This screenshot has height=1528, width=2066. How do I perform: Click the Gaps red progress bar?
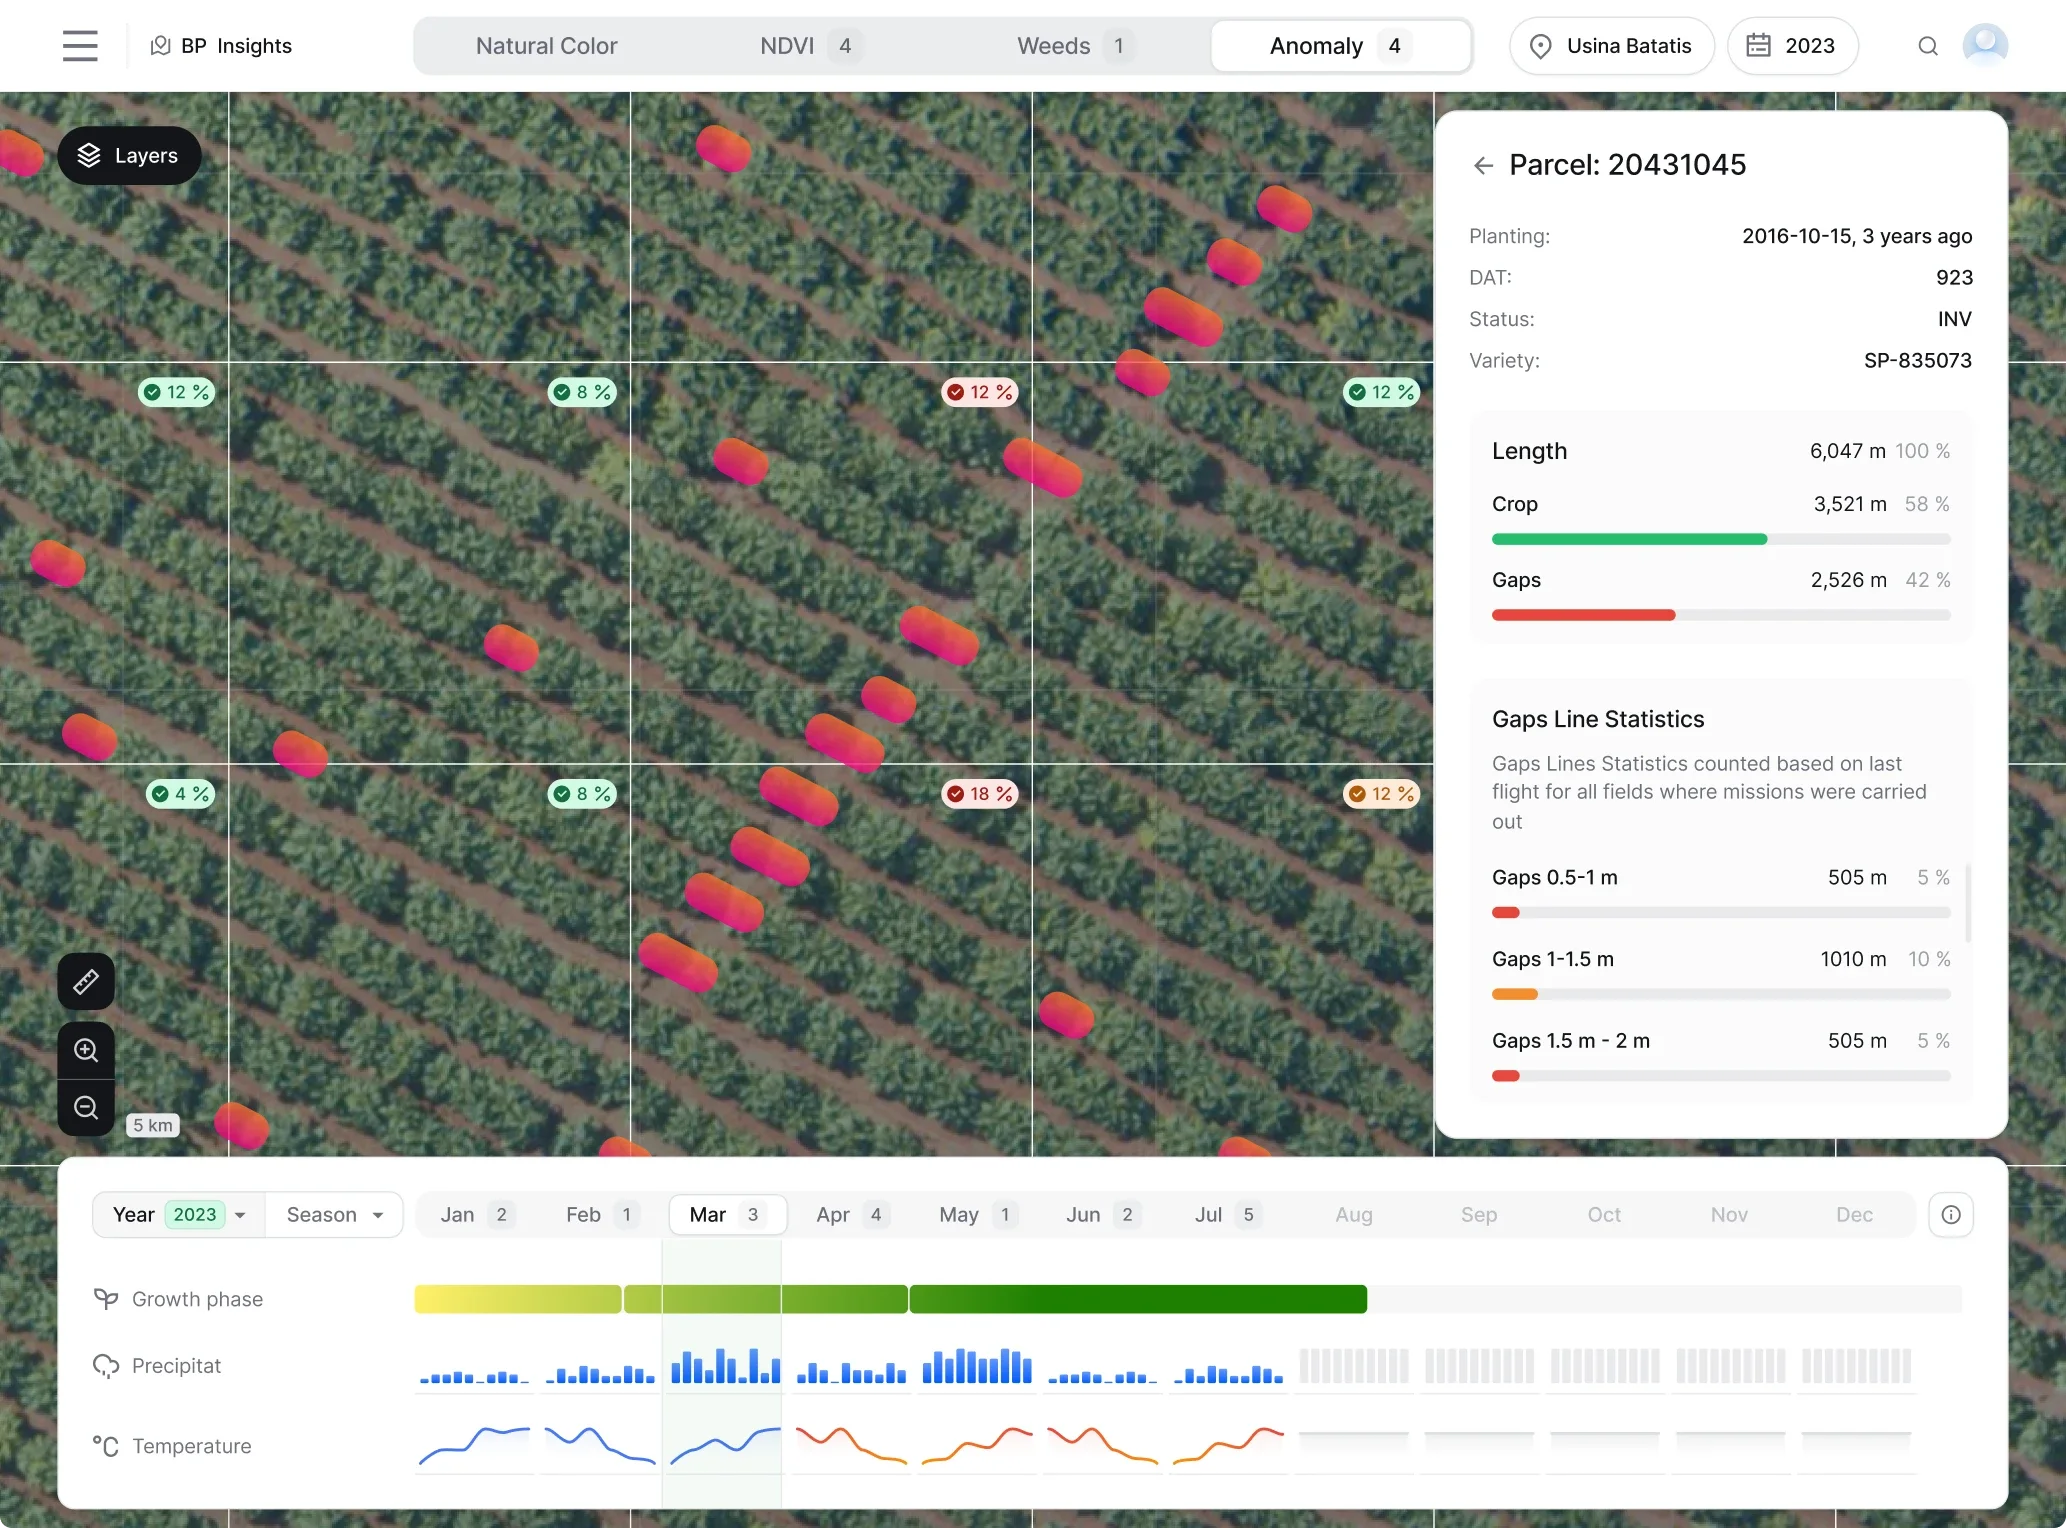pos(1583,615)
